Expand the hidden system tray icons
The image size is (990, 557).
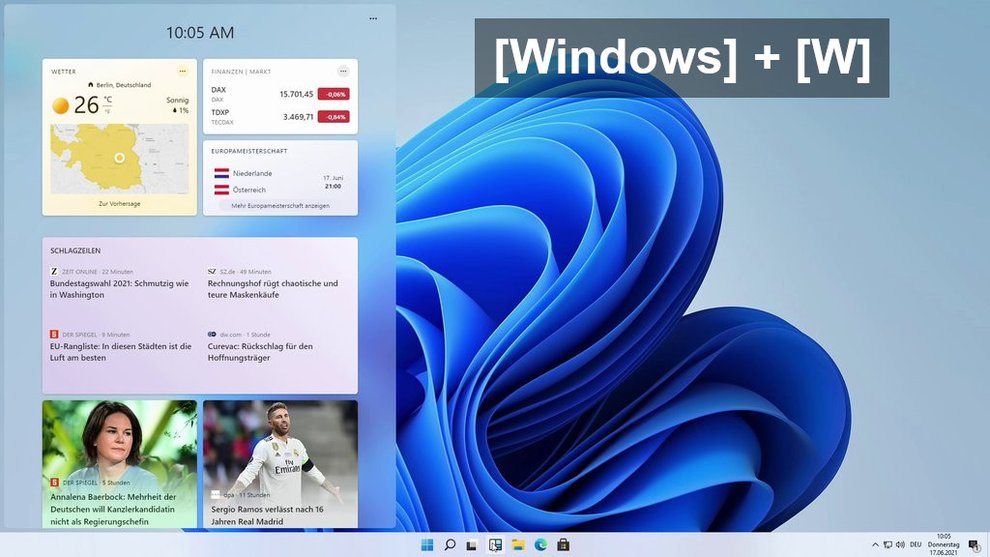click(875, 545)
